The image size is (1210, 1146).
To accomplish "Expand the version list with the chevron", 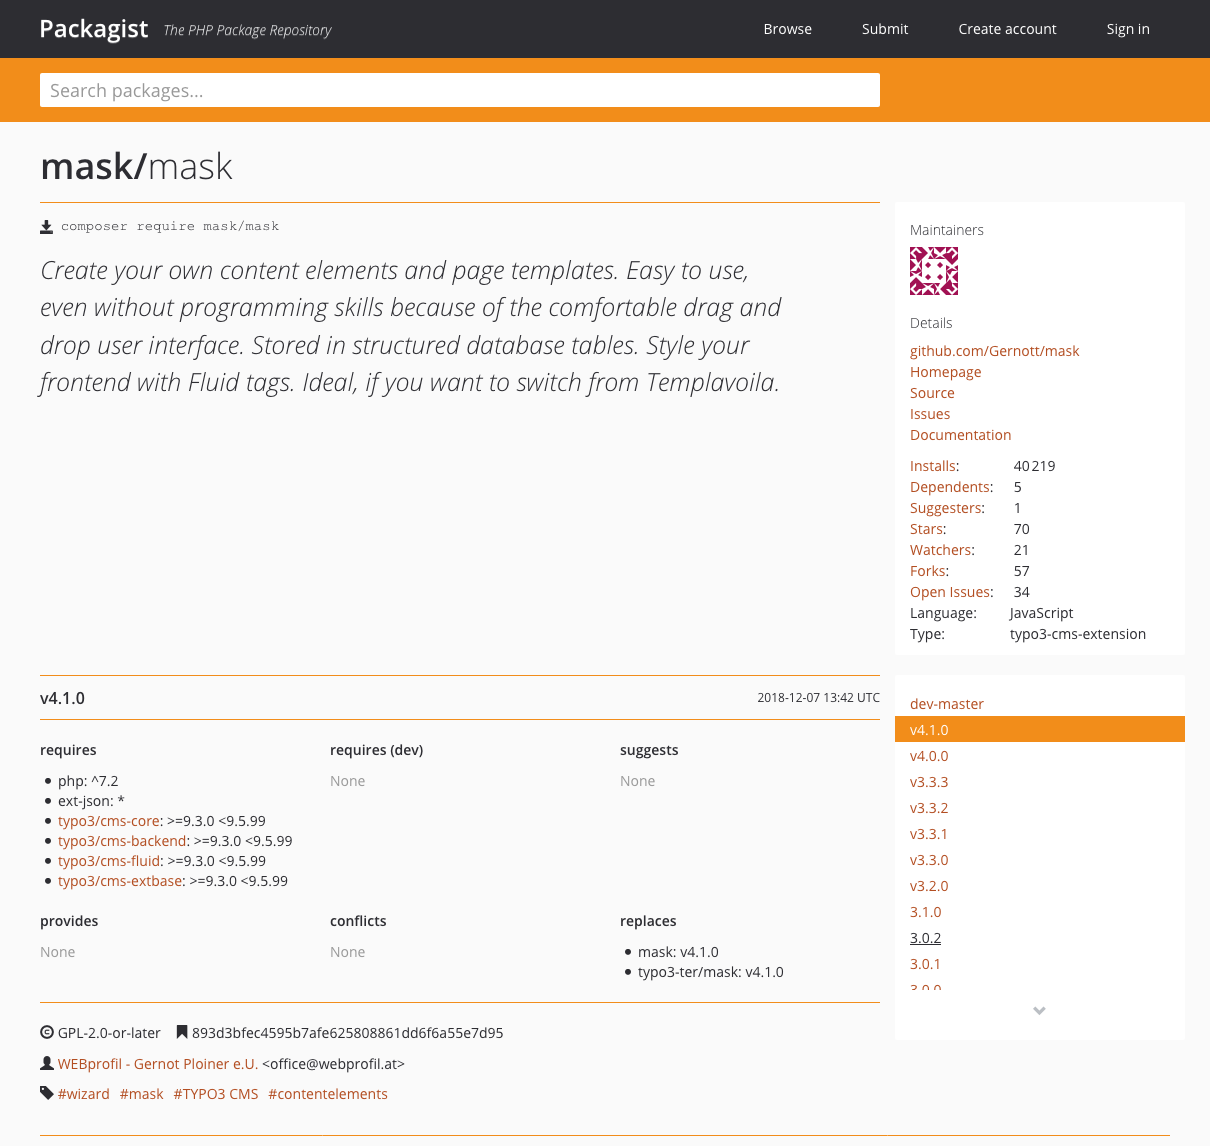I will coord(1040,1011).
